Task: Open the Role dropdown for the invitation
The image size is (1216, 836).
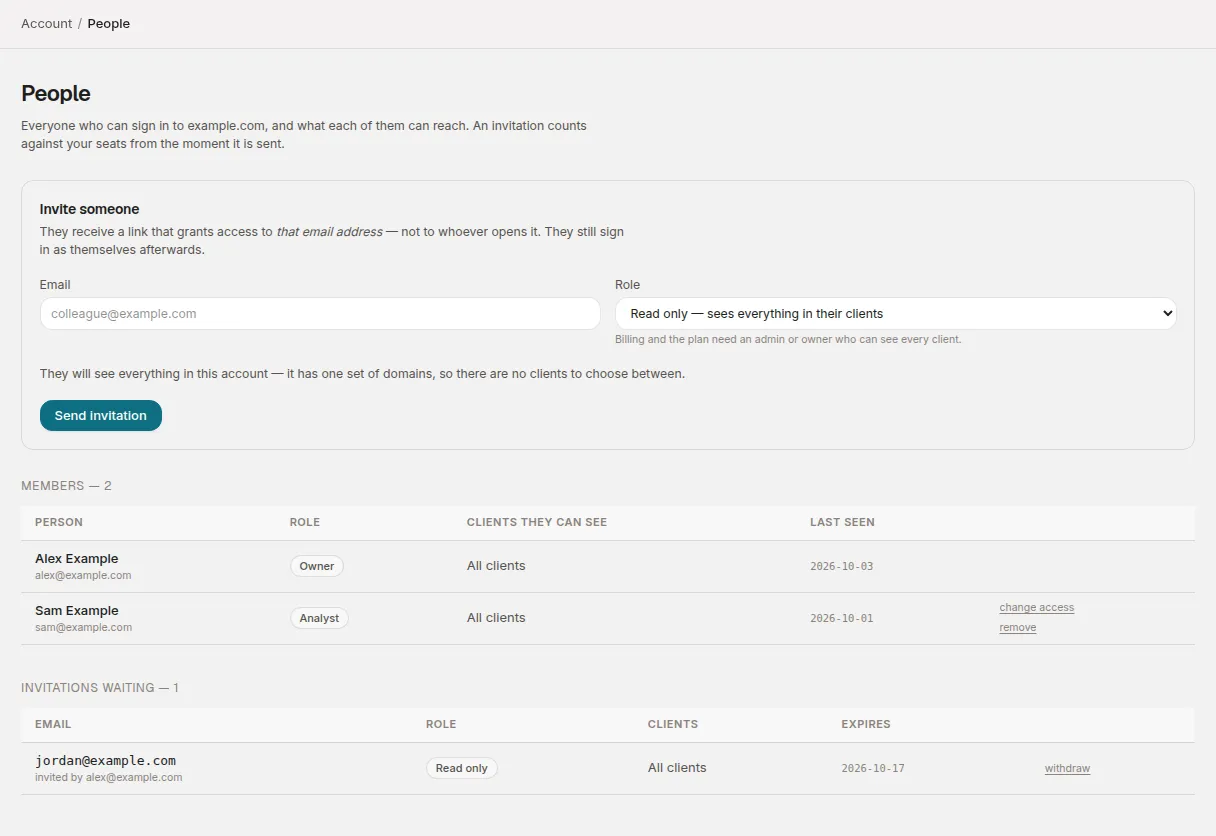Action: point(896,313)
